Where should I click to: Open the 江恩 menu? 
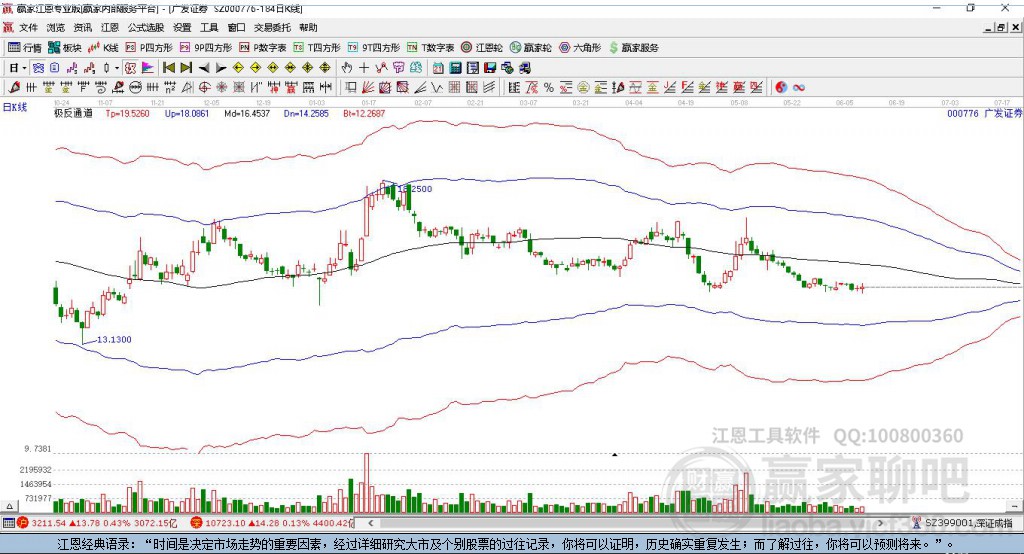[x=110, y=27]
